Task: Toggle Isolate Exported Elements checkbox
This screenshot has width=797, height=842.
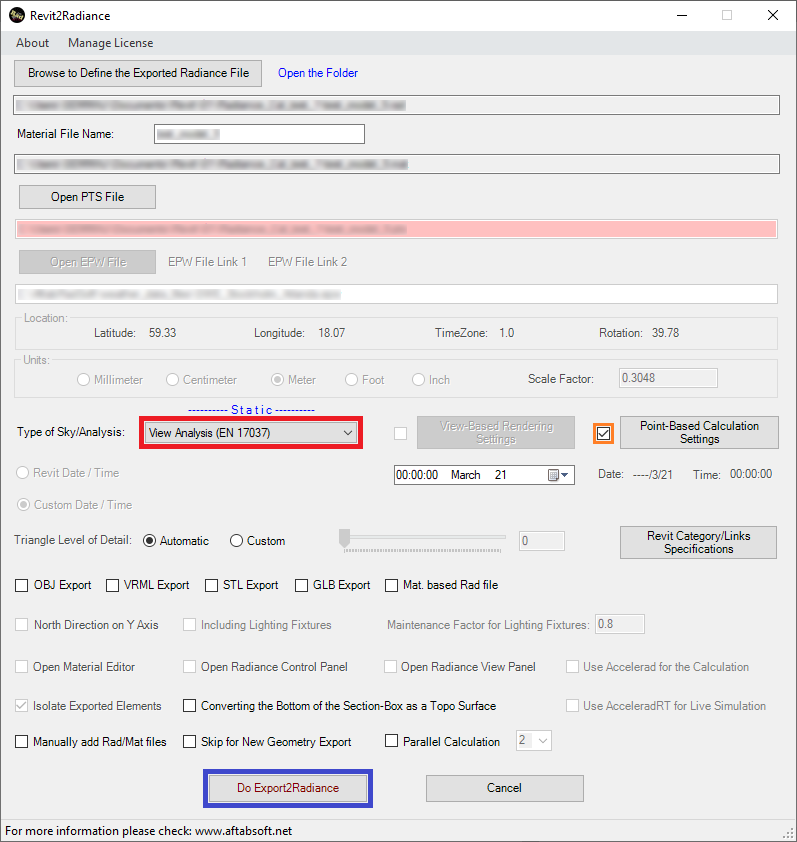Action: 21,706
